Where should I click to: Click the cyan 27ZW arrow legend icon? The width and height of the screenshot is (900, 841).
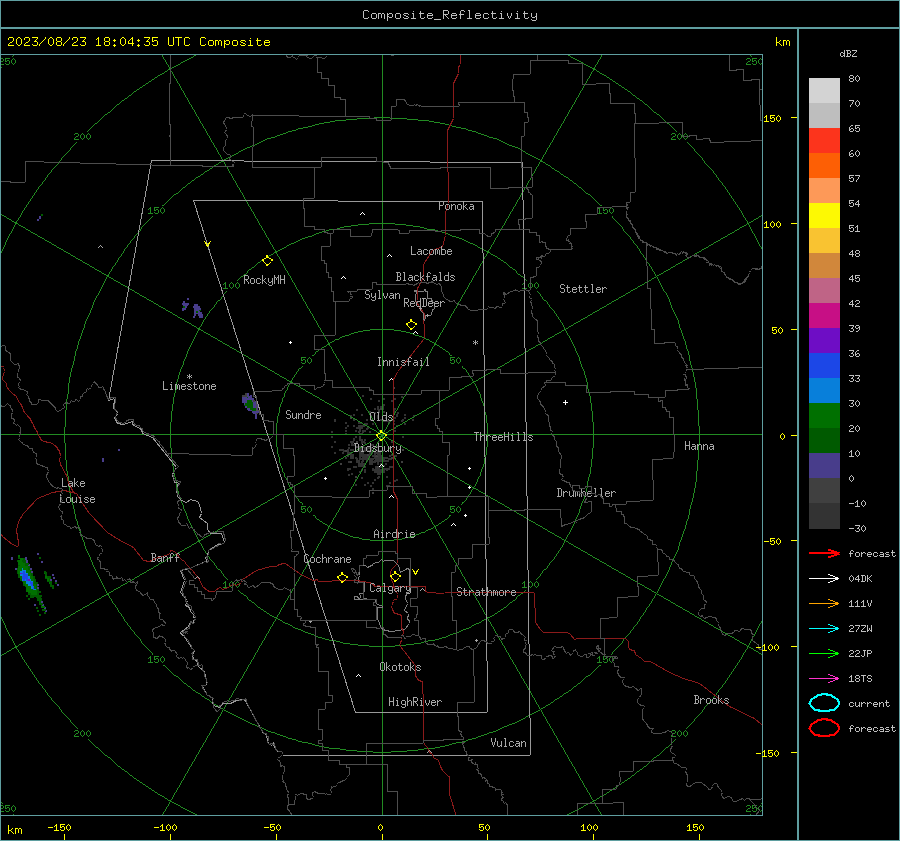(824, 629)
